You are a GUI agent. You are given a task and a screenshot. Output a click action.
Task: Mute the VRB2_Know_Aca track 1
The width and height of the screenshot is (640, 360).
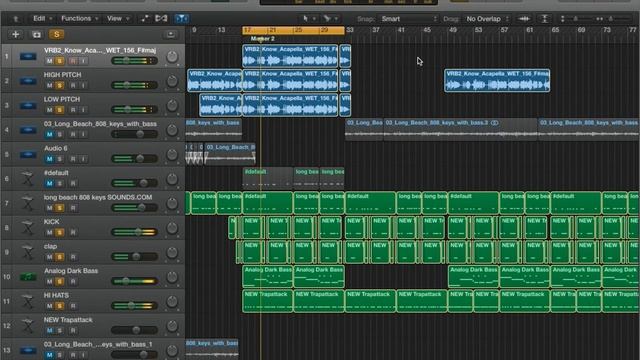coord(49,61)
